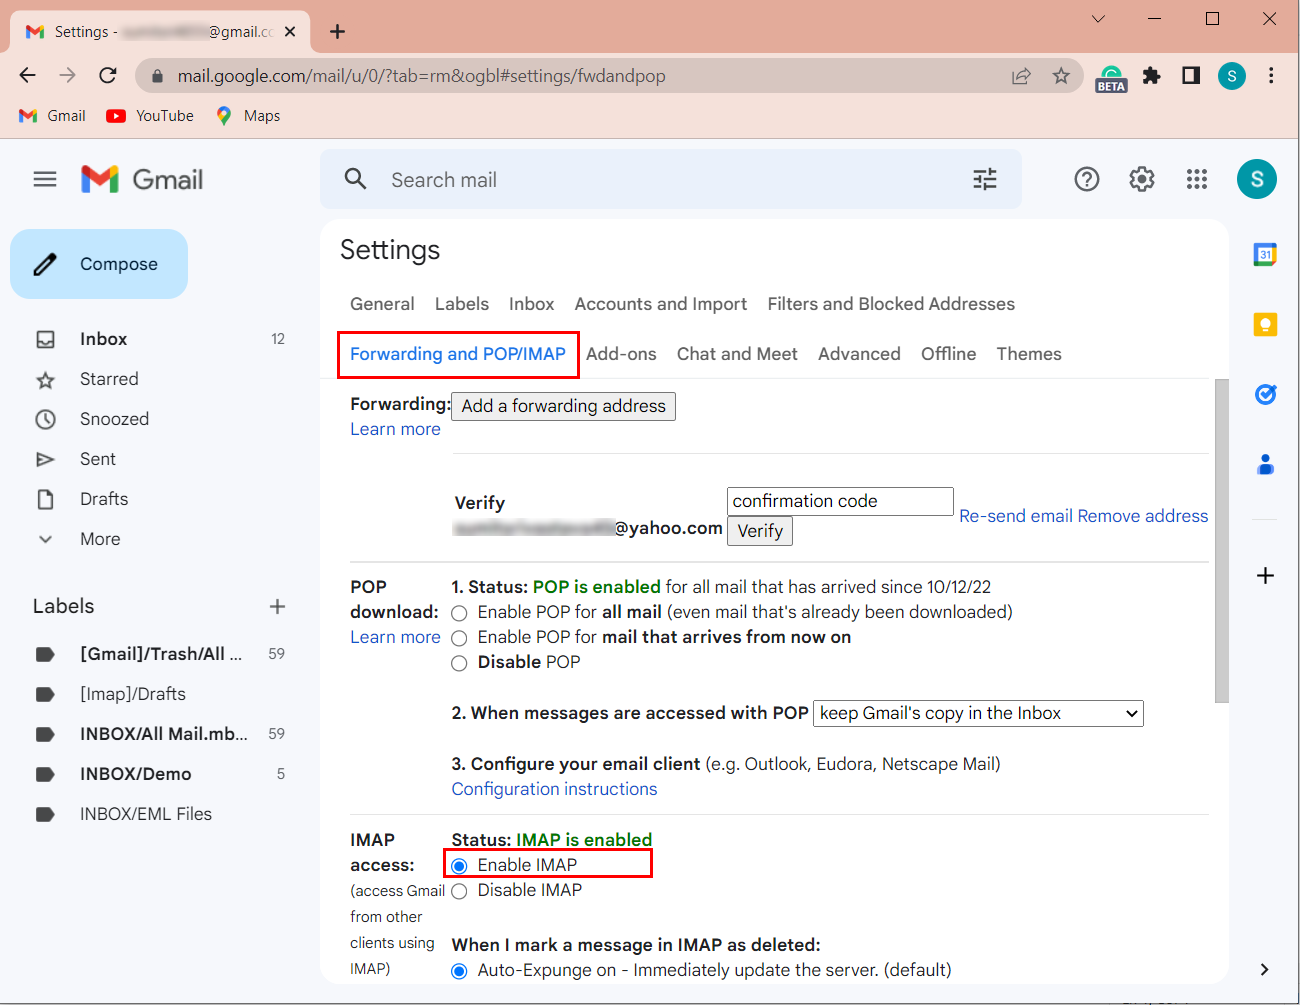Share this page from the address bar
The image size is (1300, 1005).
coord(1021,76)
